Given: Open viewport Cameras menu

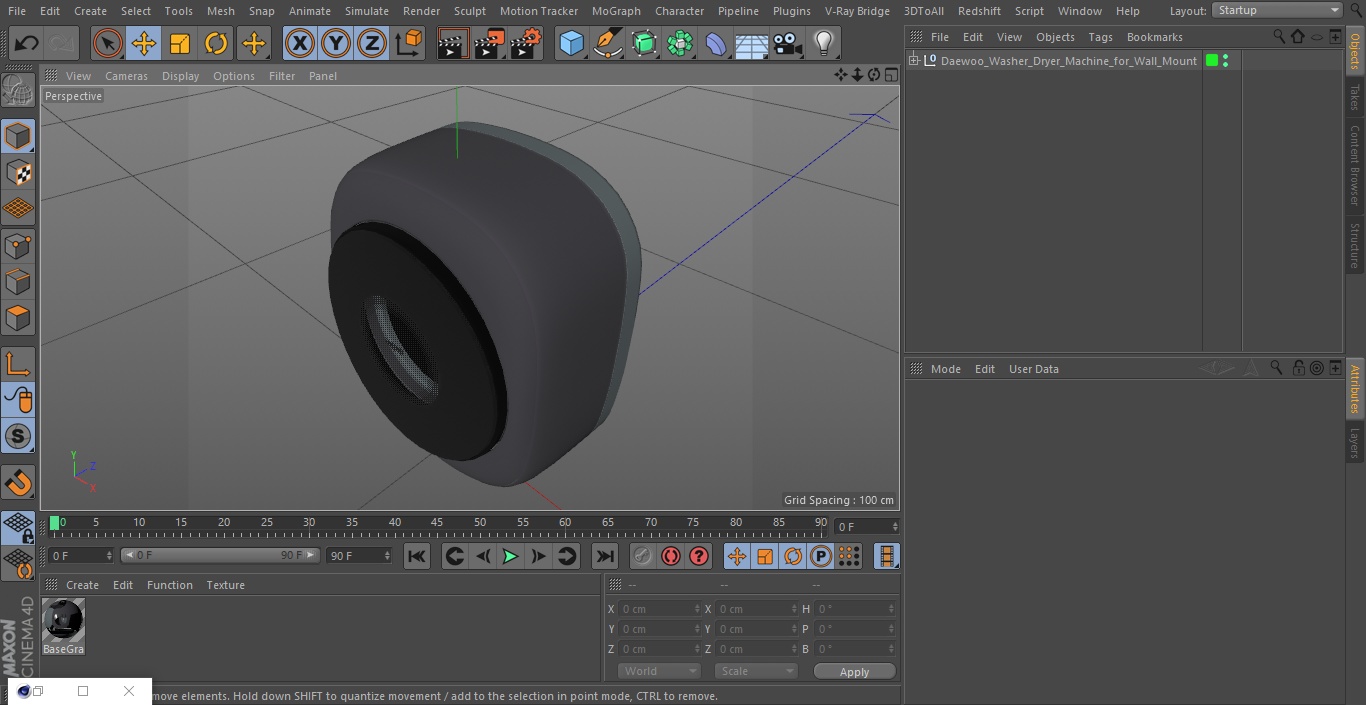Looking at the screenshot, I should (x=126, y=76).
